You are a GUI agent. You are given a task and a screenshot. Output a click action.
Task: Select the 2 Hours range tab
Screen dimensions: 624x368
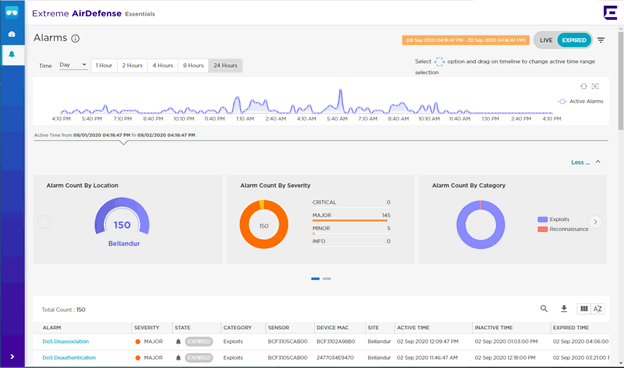(132, 66)
